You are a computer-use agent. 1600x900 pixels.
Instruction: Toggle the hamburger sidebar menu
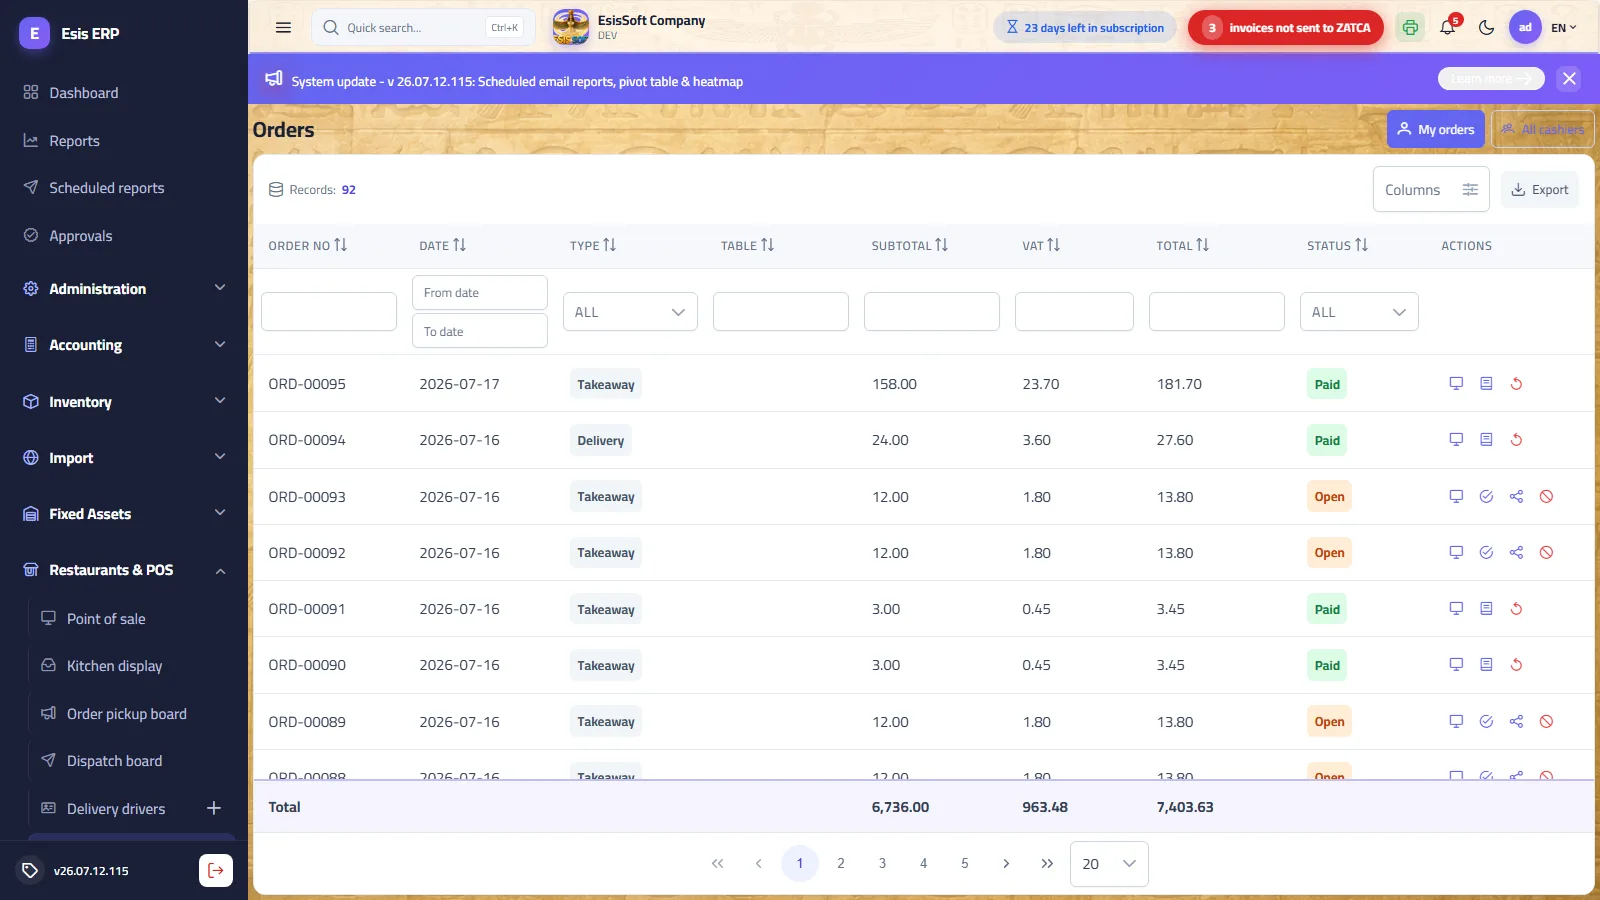pos(283,28)
